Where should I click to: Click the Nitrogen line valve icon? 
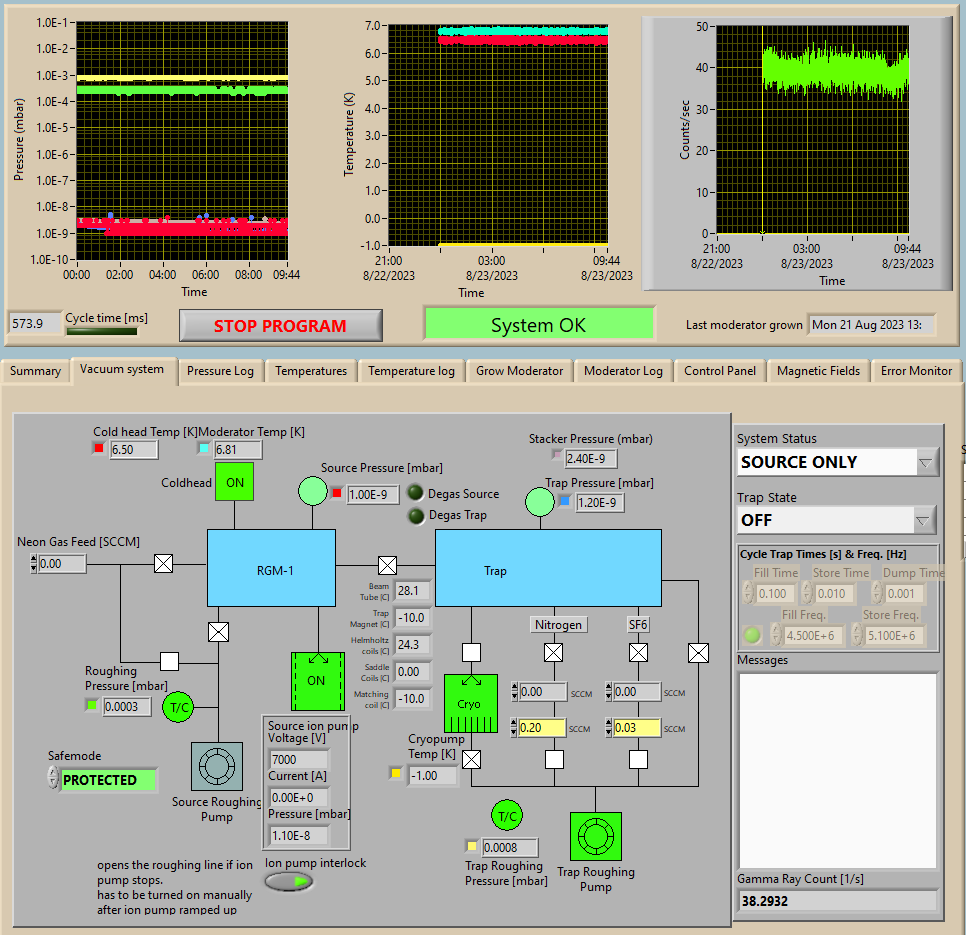pyautogui.click(x=552, y=652)
